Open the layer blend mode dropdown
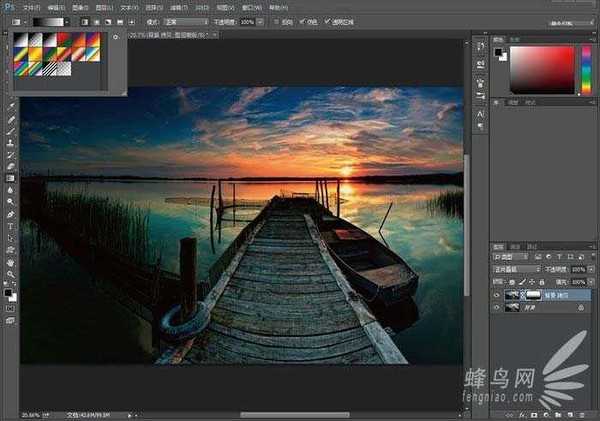The height and width of the screenshot is (421, 600). 515,269
